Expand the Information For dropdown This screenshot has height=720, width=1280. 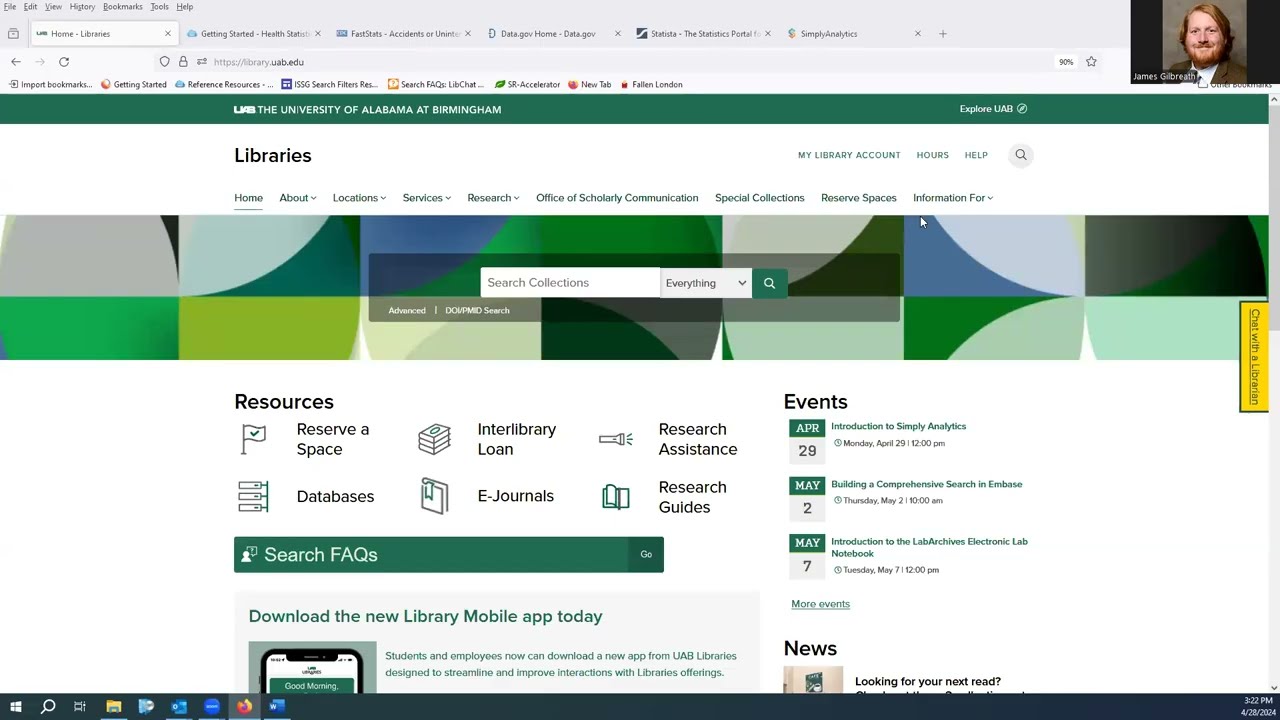click(x=953, y=198)
